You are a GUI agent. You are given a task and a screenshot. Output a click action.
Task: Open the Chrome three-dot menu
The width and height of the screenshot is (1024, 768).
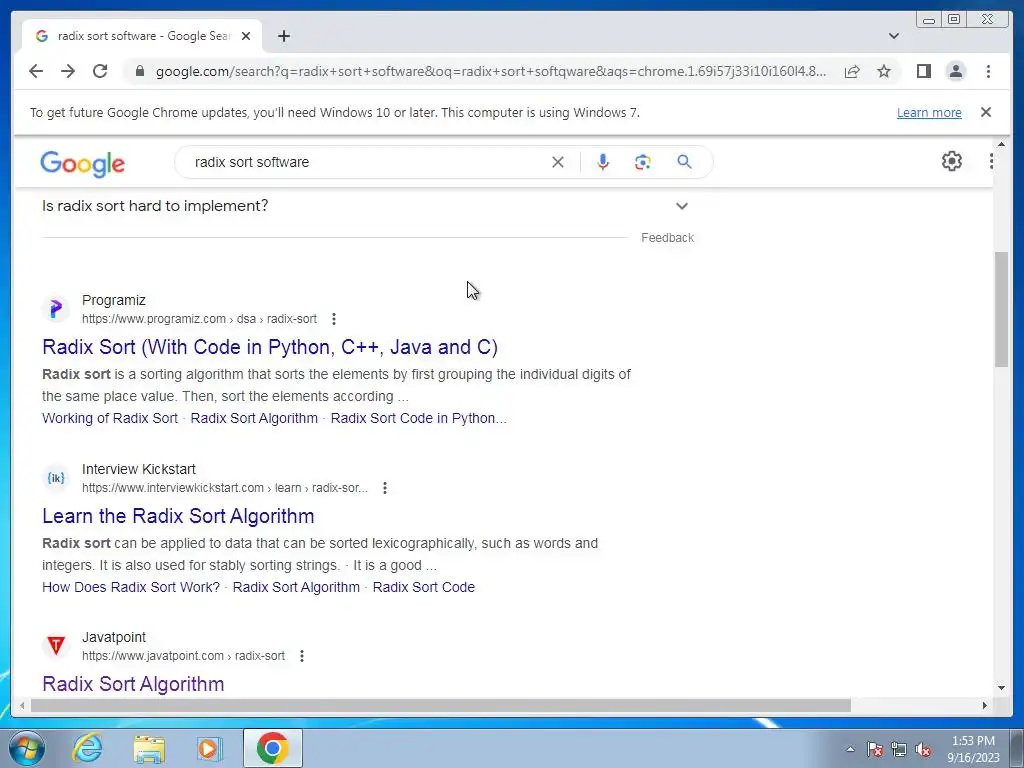[x=988, y=71]
